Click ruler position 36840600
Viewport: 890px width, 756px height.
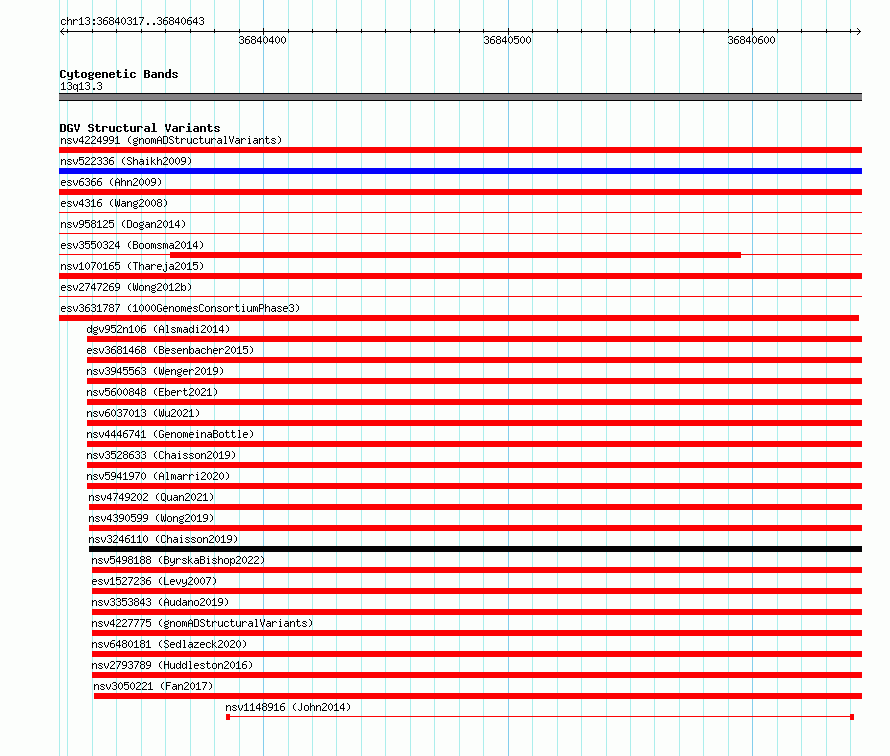[x=752, y=40]
